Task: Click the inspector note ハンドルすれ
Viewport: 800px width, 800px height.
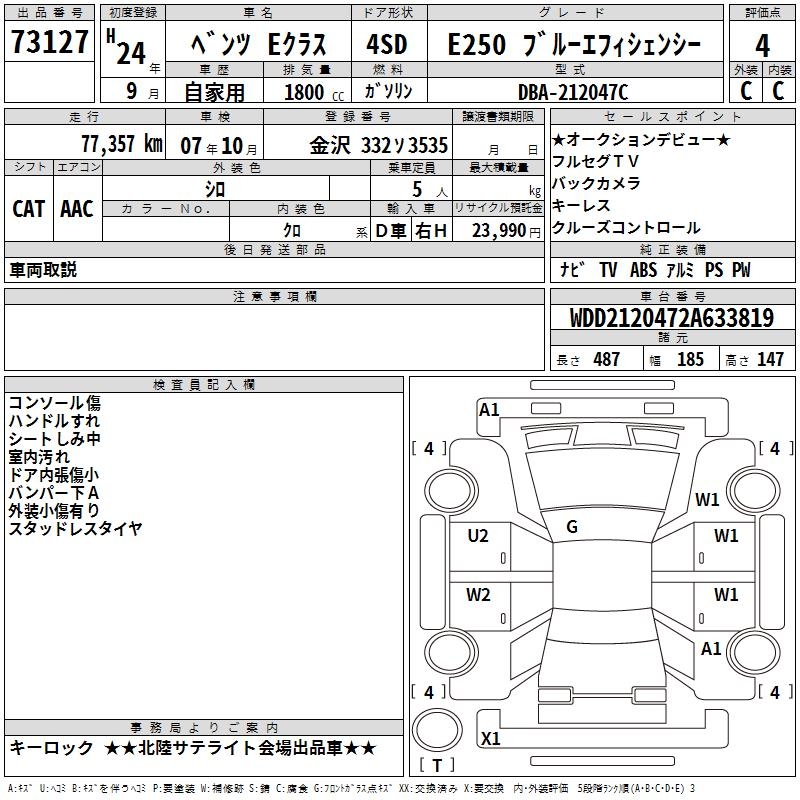Action: [x=54, y=420]
